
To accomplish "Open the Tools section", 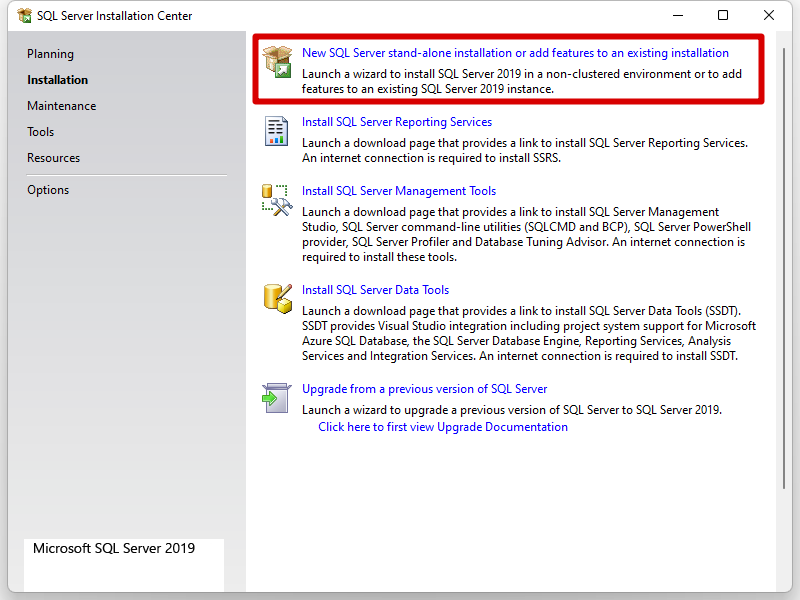I will (41, 132).
